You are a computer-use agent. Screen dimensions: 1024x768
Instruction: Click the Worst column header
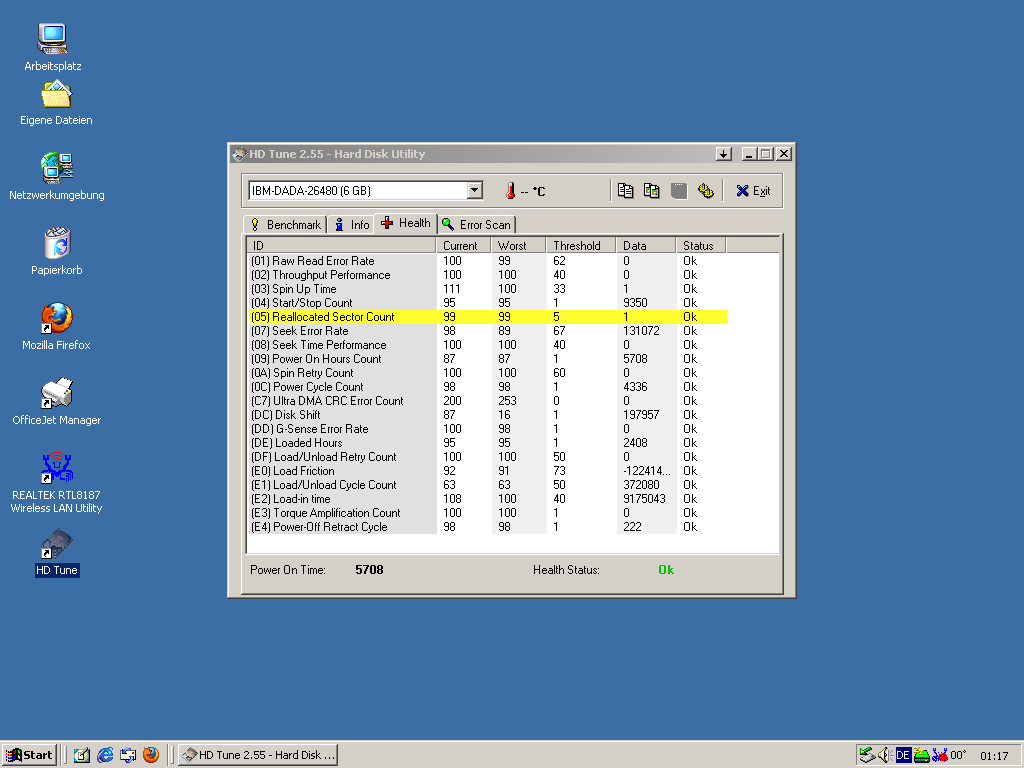pyautogui.click(x=518, y=246)
